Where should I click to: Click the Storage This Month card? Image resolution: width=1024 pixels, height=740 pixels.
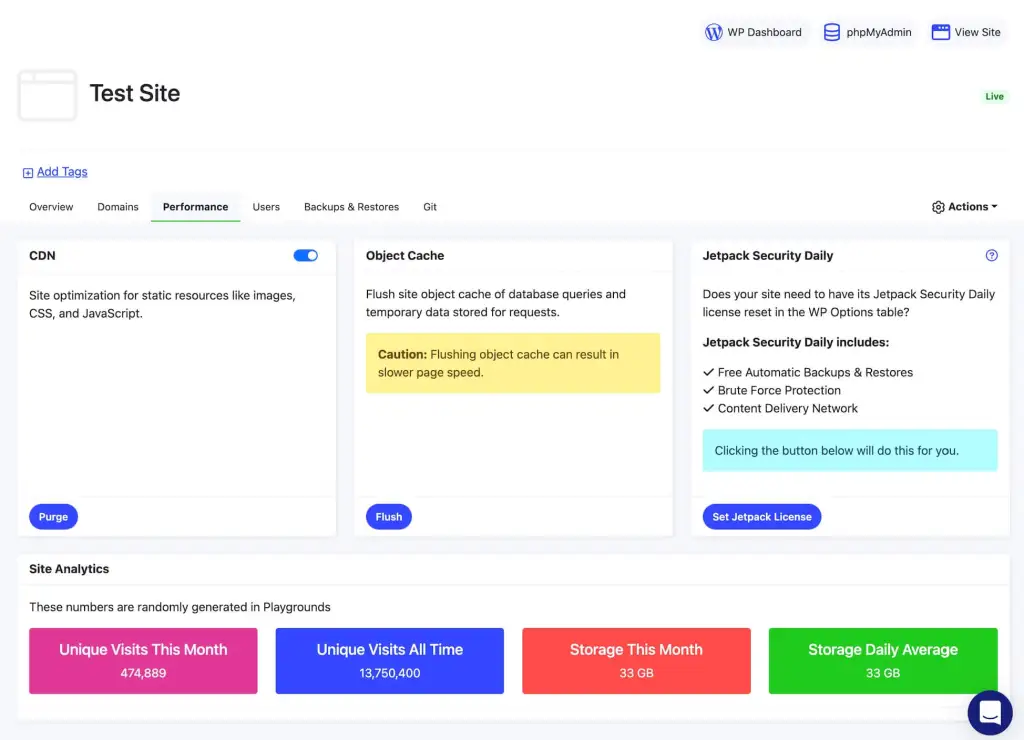pos(636,660)
